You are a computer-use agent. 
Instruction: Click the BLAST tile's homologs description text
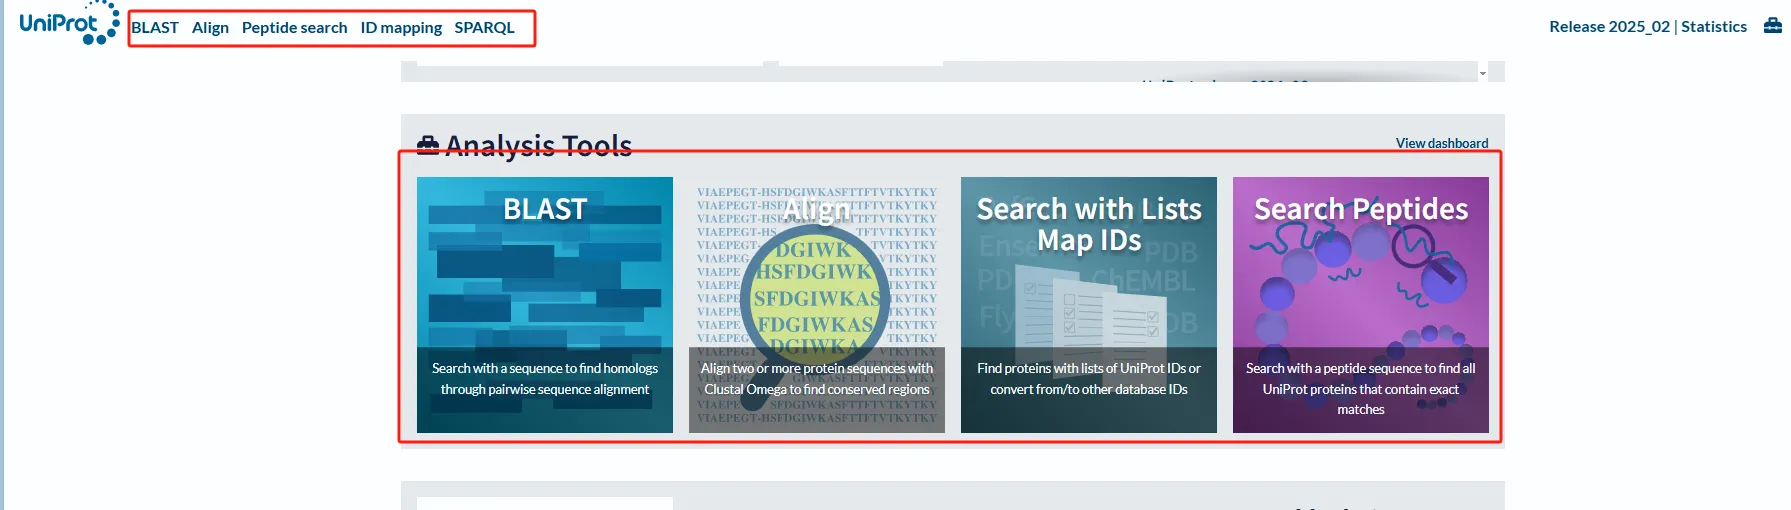[x=544, y=379]
